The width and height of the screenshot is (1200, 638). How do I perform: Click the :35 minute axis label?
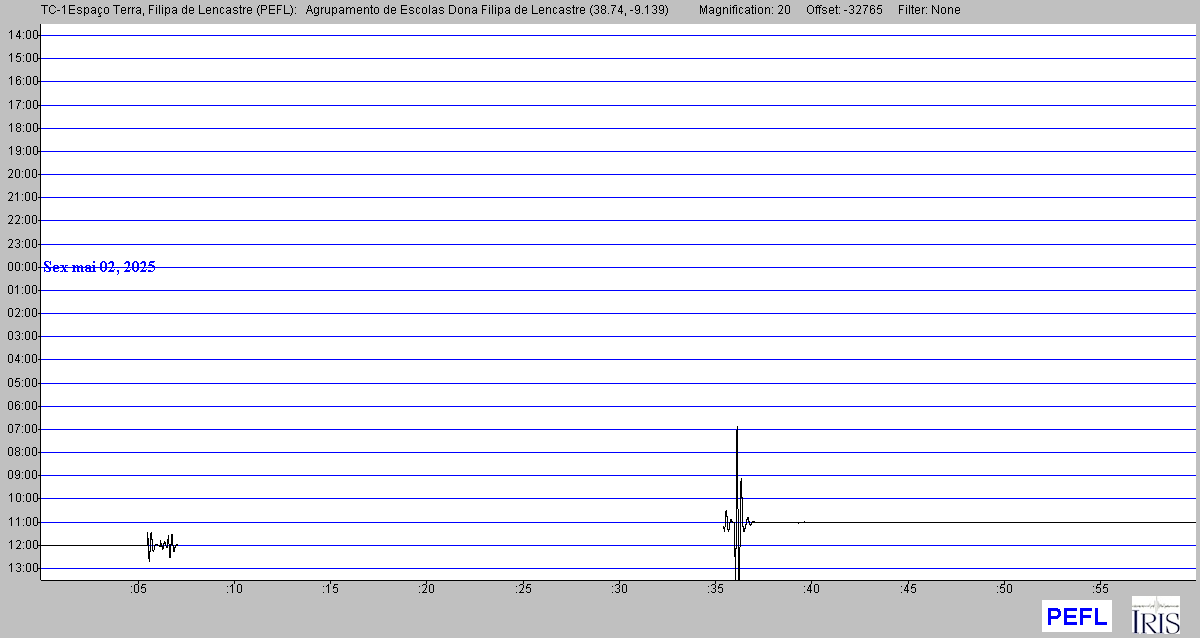[x=715, y=589]
